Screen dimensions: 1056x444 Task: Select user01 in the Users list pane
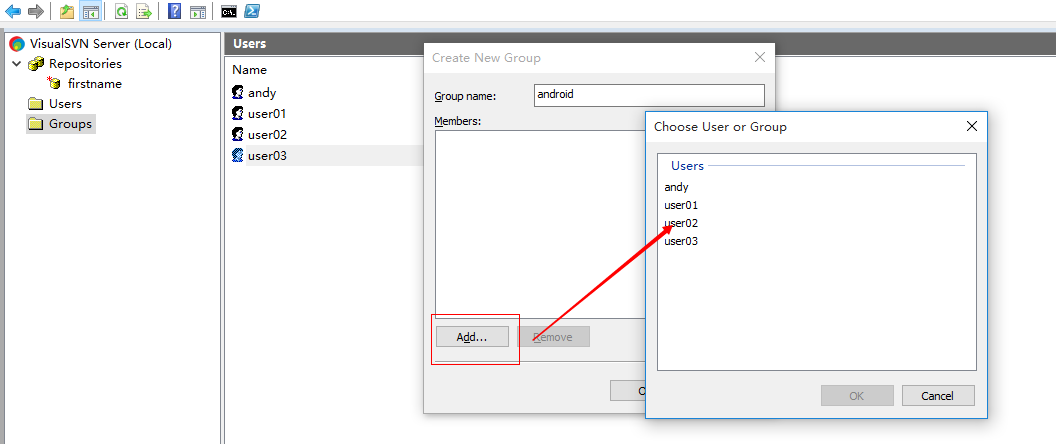[x=267, y=114]
